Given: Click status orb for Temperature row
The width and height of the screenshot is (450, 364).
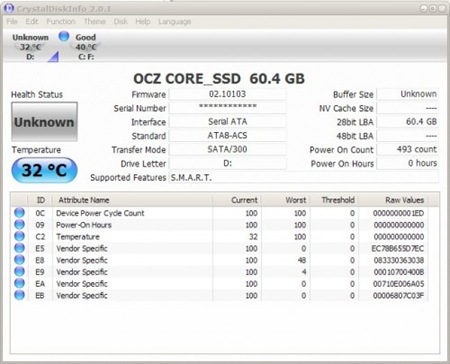Looking at the screenshot, I should (19, 236).
